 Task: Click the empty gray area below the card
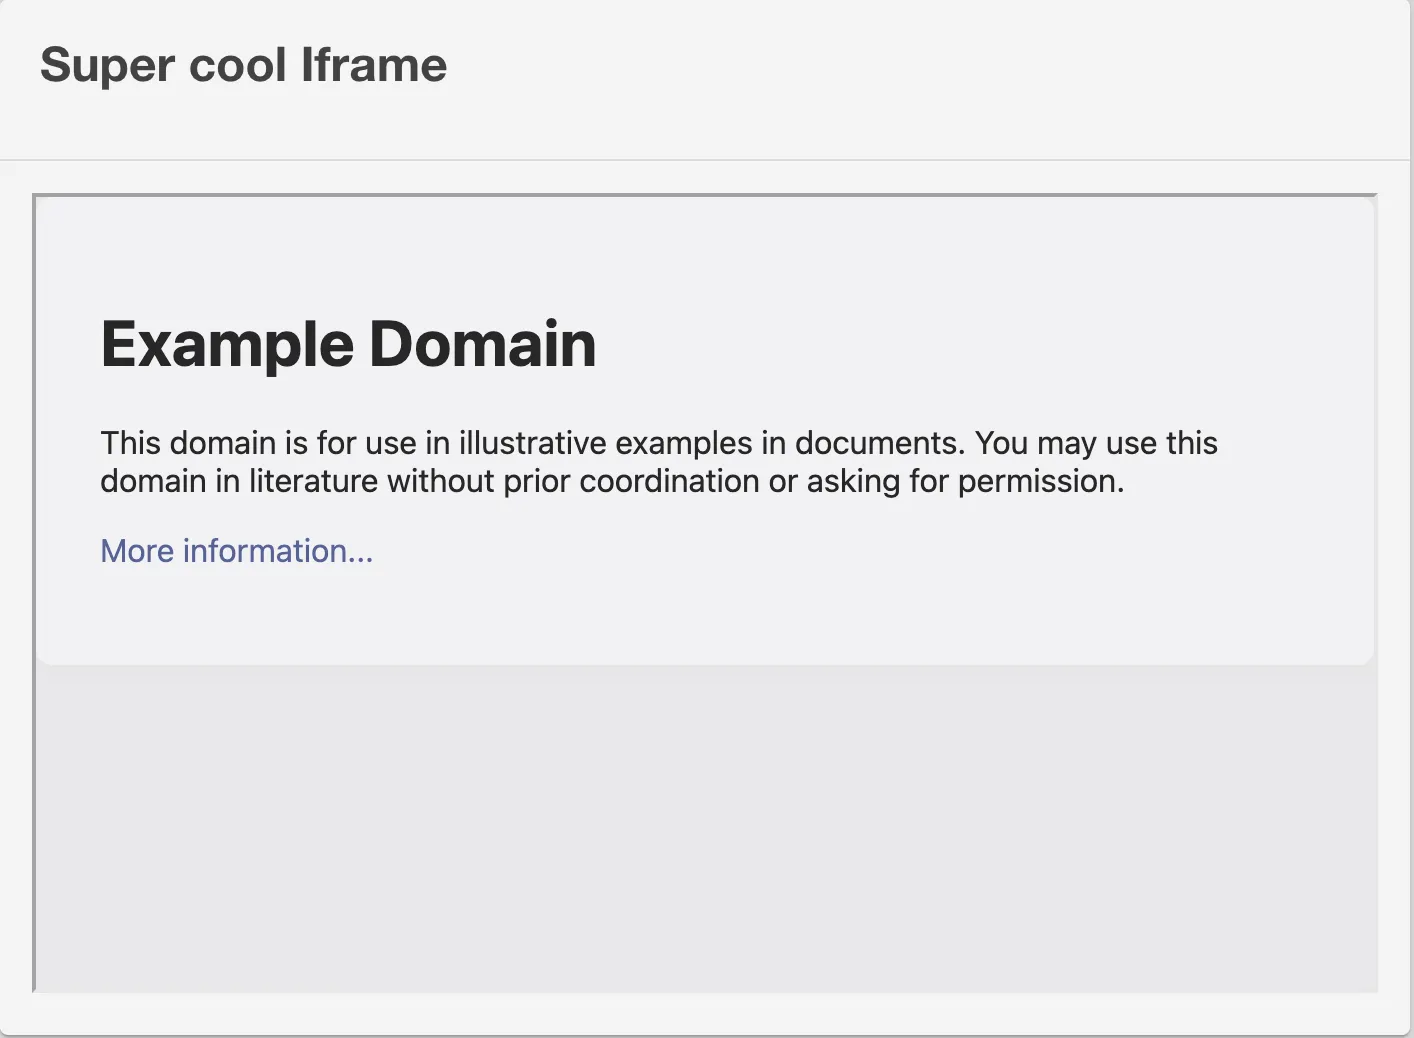(x=706, y=830)
